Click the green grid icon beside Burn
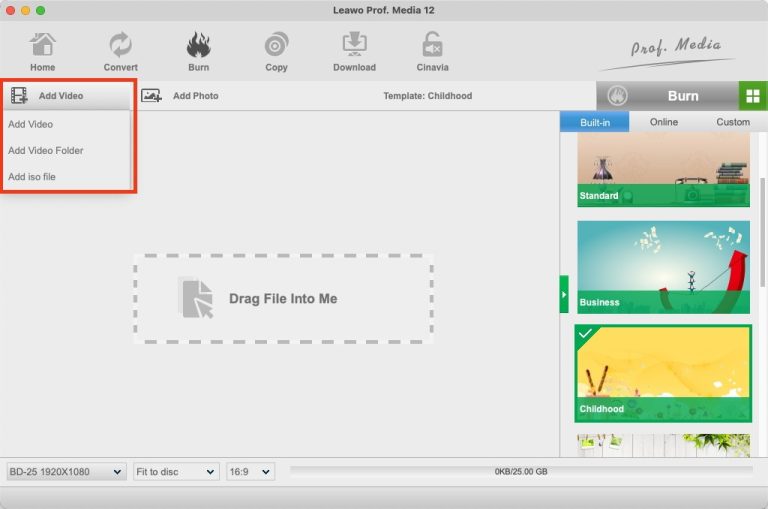The width and height of the screenshot is (768, 509). click(753, 96)
